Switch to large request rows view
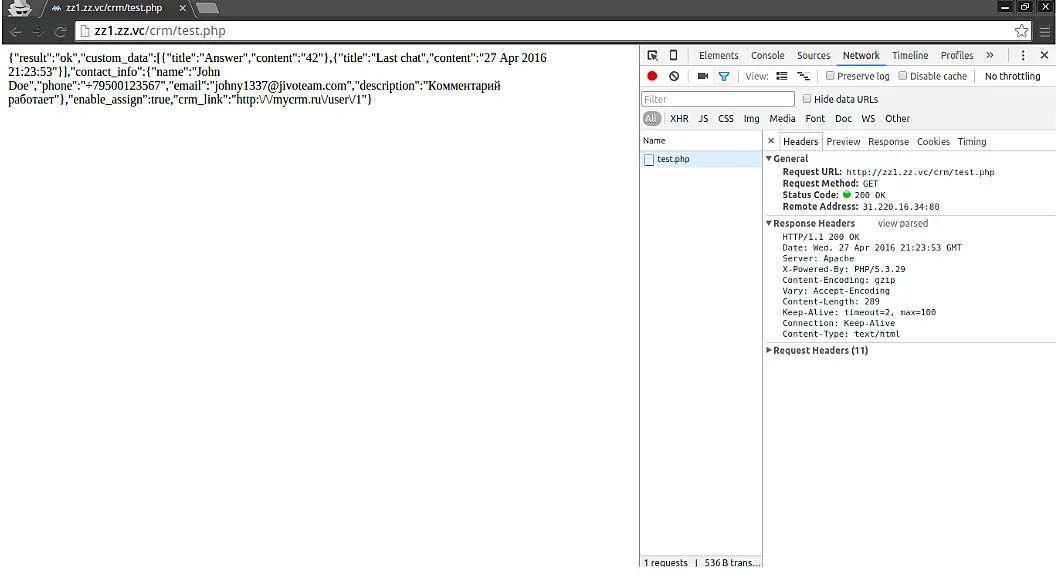The image size is (1058, 578). pos(782,76)
